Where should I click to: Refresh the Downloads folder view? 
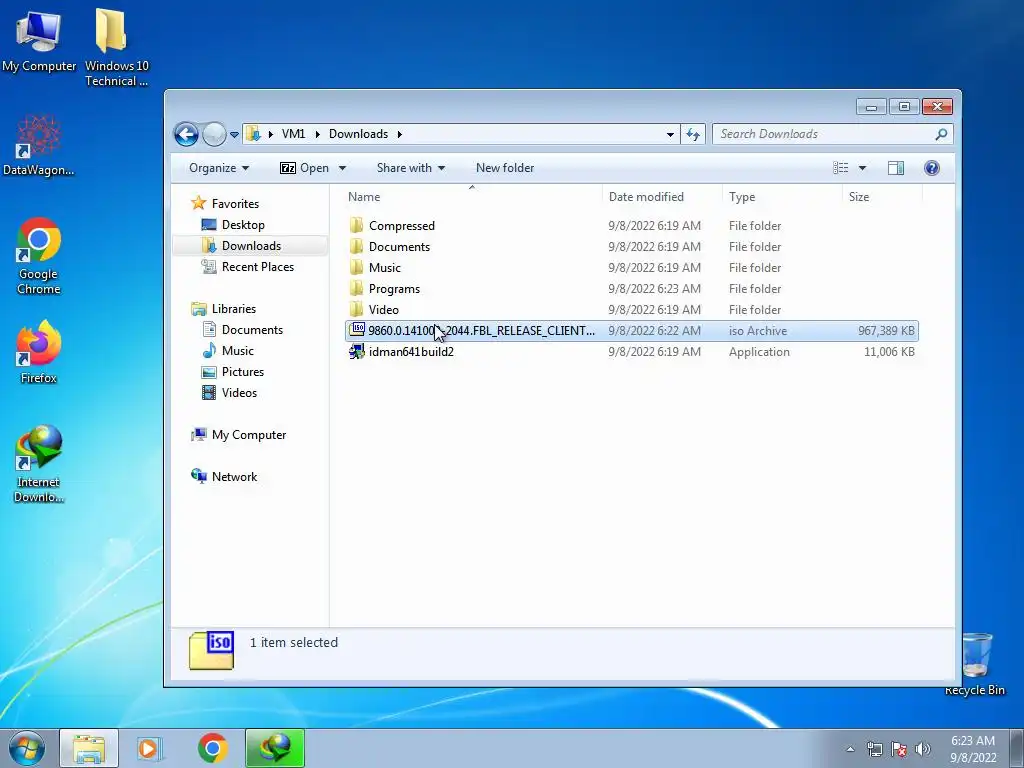coord(693,135)
